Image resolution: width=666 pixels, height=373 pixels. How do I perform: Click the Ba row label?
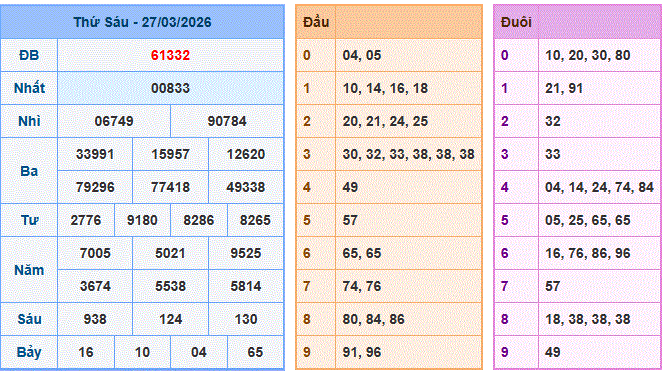pos(29,171)
